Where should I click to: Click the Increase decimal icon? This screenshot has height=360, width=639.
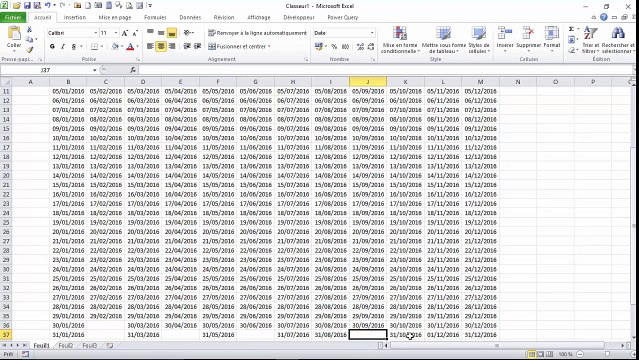click(360, 46)
